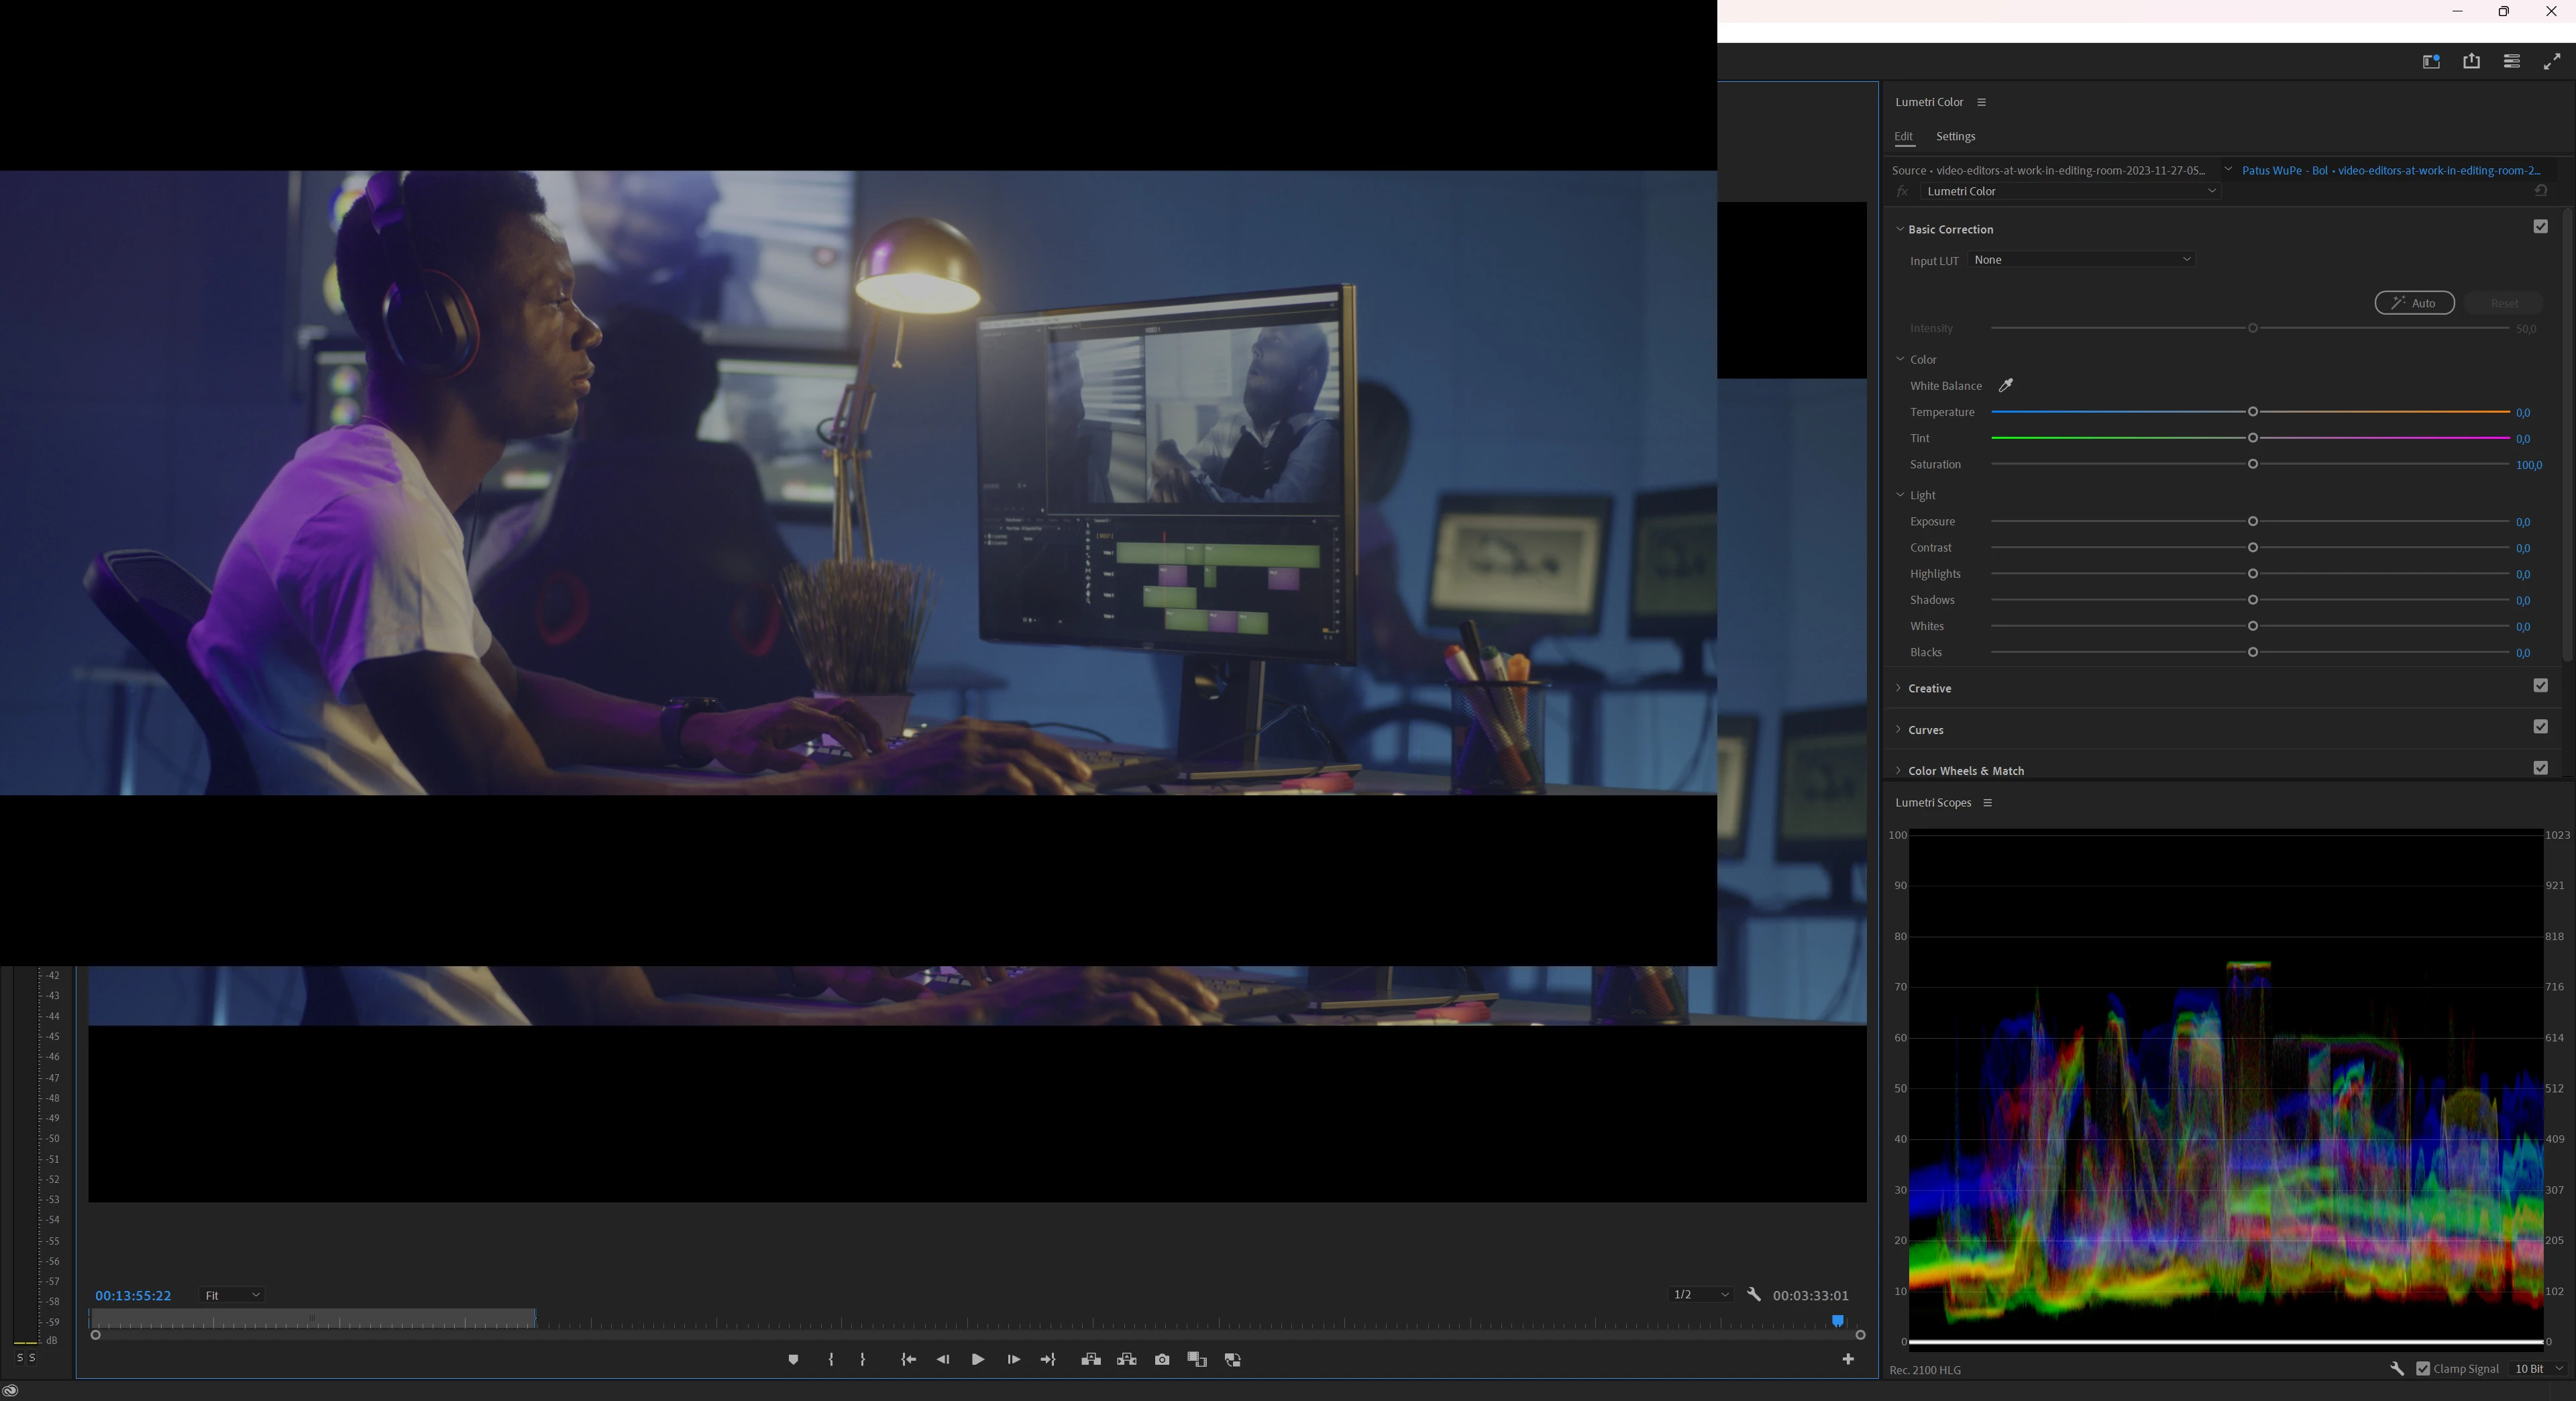Open the Fit zoom level dropdown
The image size is (2576, 1401).
pyautogui.click(x=231, y=1295)
